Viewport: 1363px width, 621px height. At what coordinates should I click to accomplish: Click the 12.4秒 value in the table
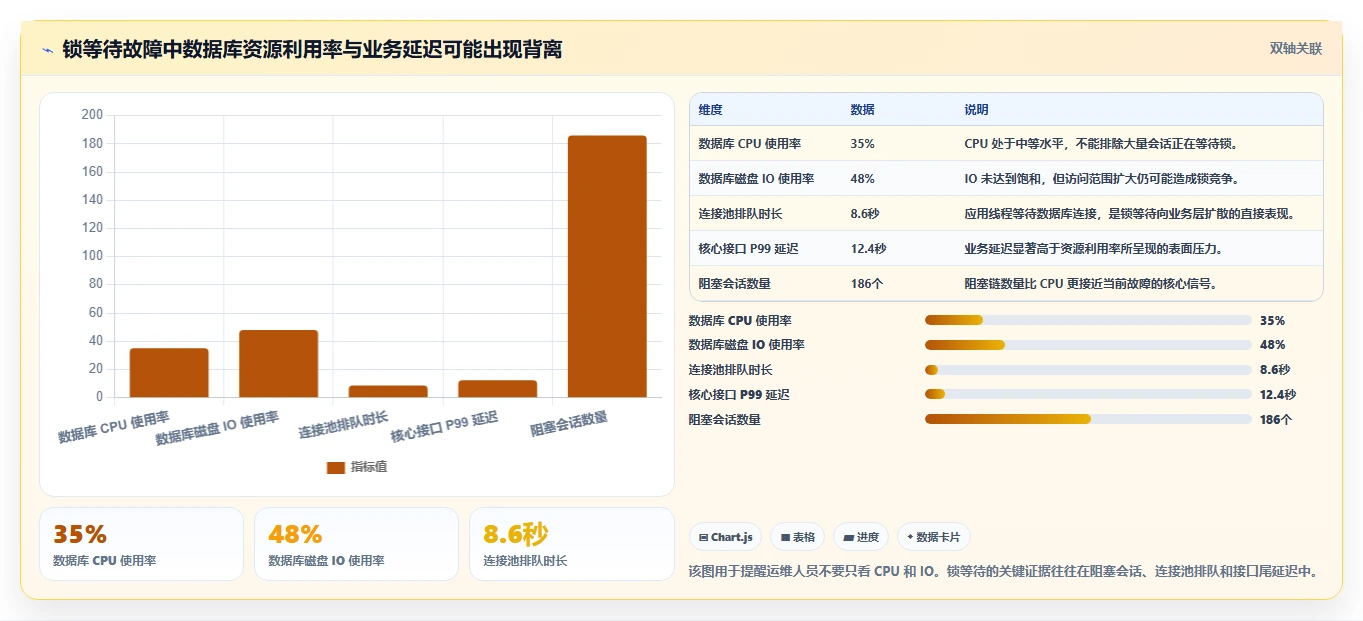coord(868,249)
